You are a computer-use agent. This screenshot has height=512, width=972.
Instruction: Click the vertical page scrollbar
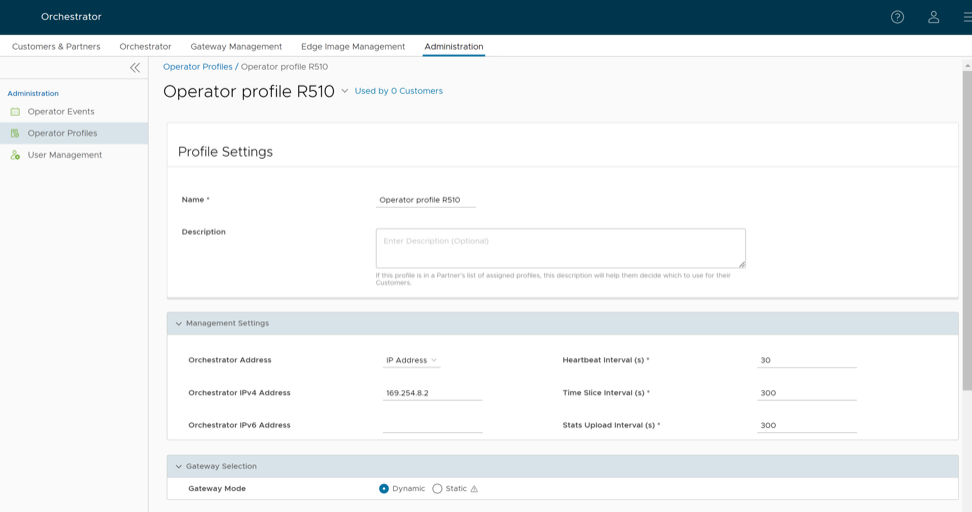tap(966, 230)
